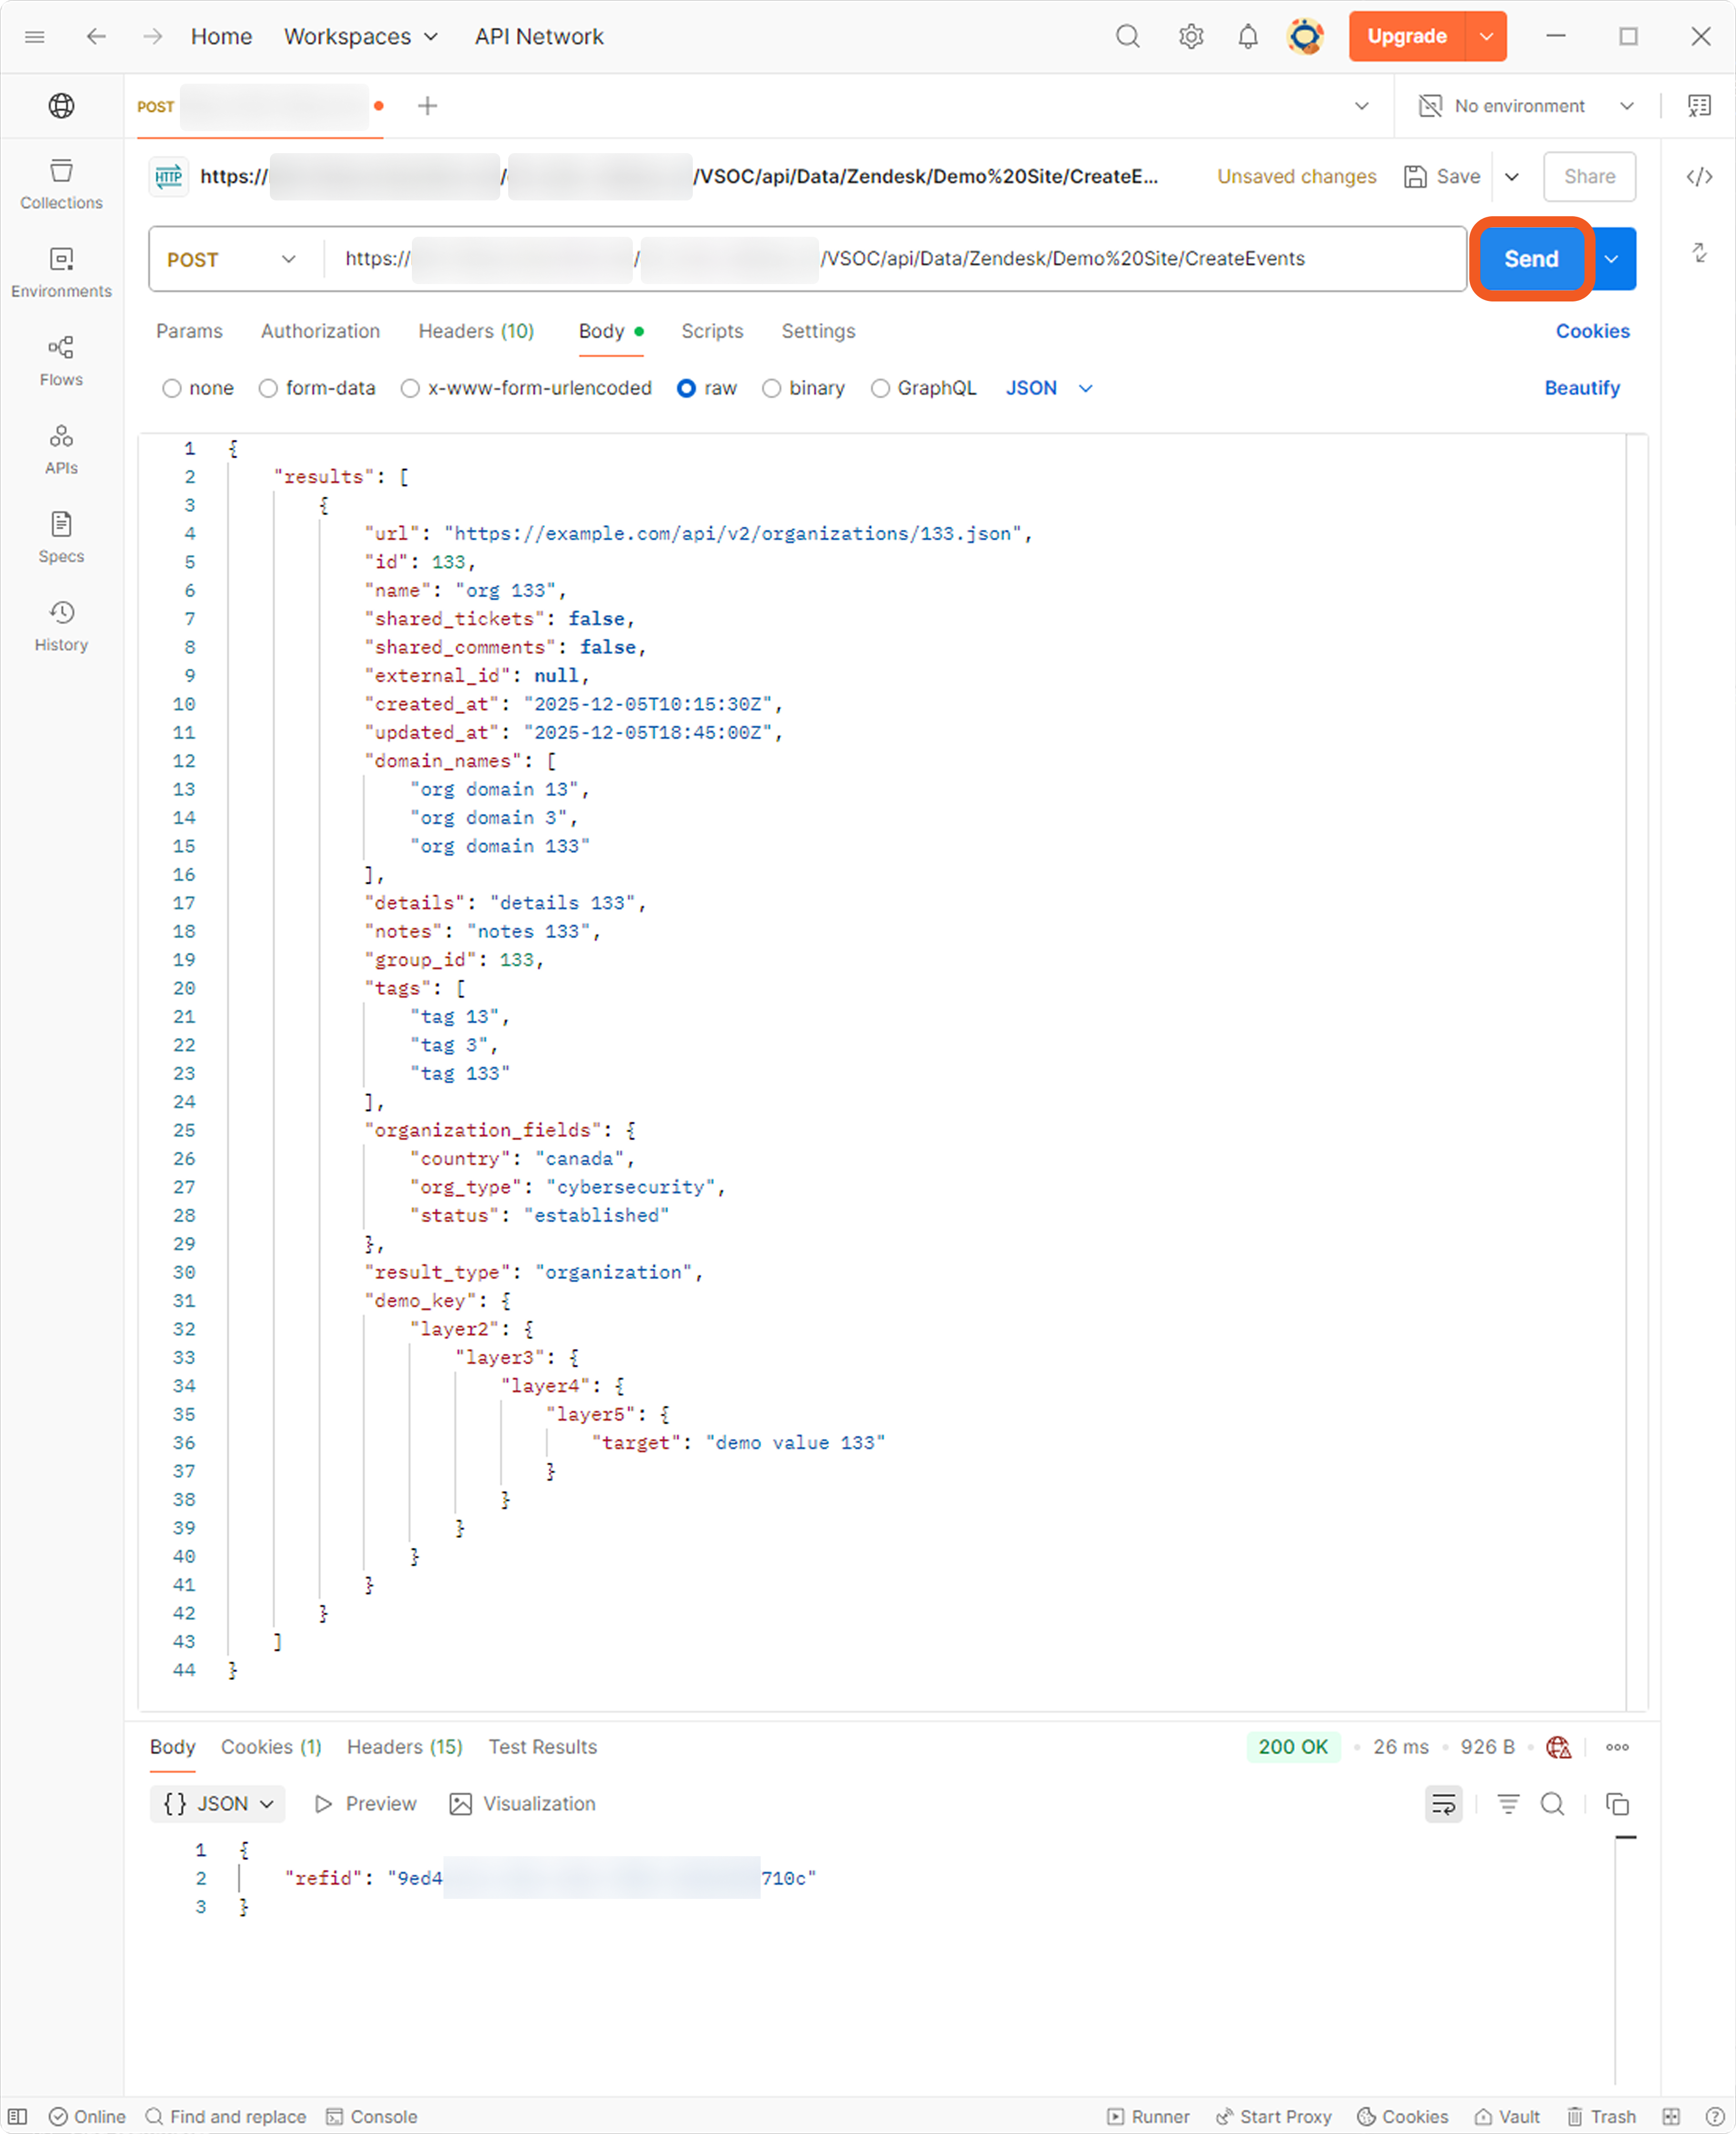This screenshot has width=1736, height=2134.
Task: Open the Test Results response tab
Action: [542, 1747]
